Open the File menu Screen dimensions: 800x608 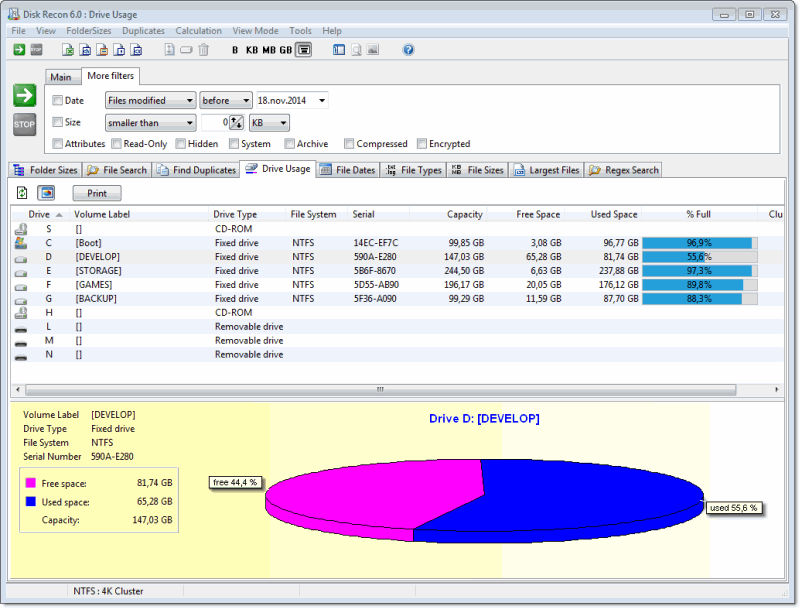[18, 31]
